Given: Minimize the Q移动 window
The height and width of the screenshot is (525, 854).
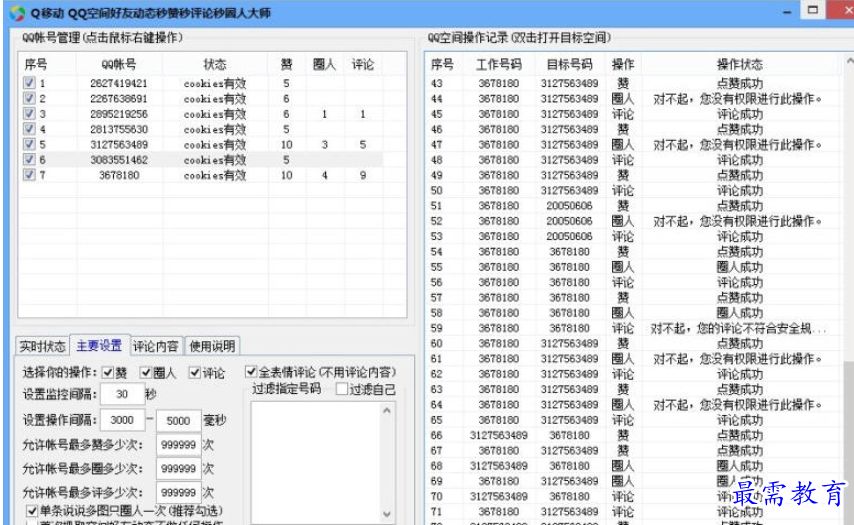Looking at the screenshot, I should point(787,12).
